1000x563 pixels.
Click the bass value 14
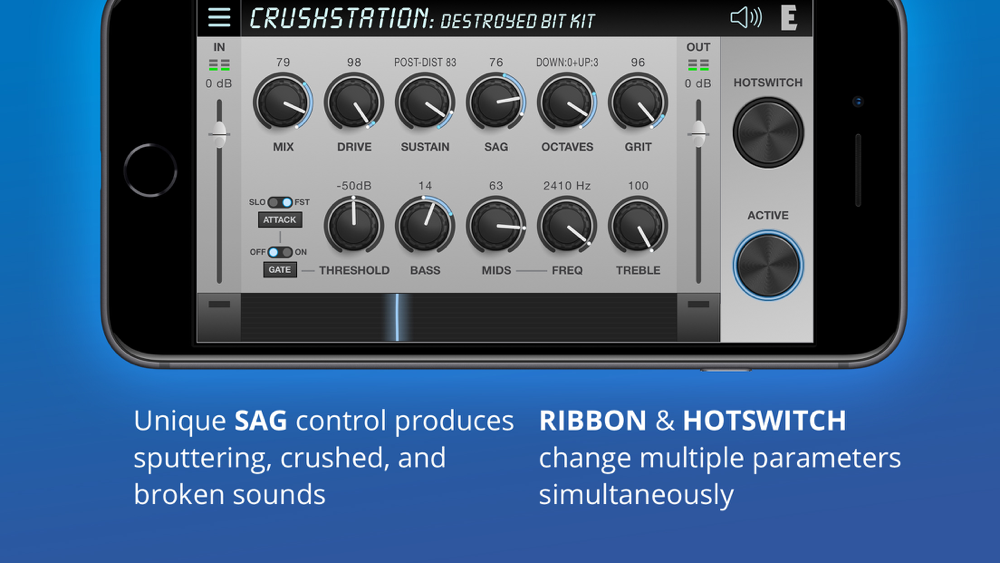pos(425,186)
